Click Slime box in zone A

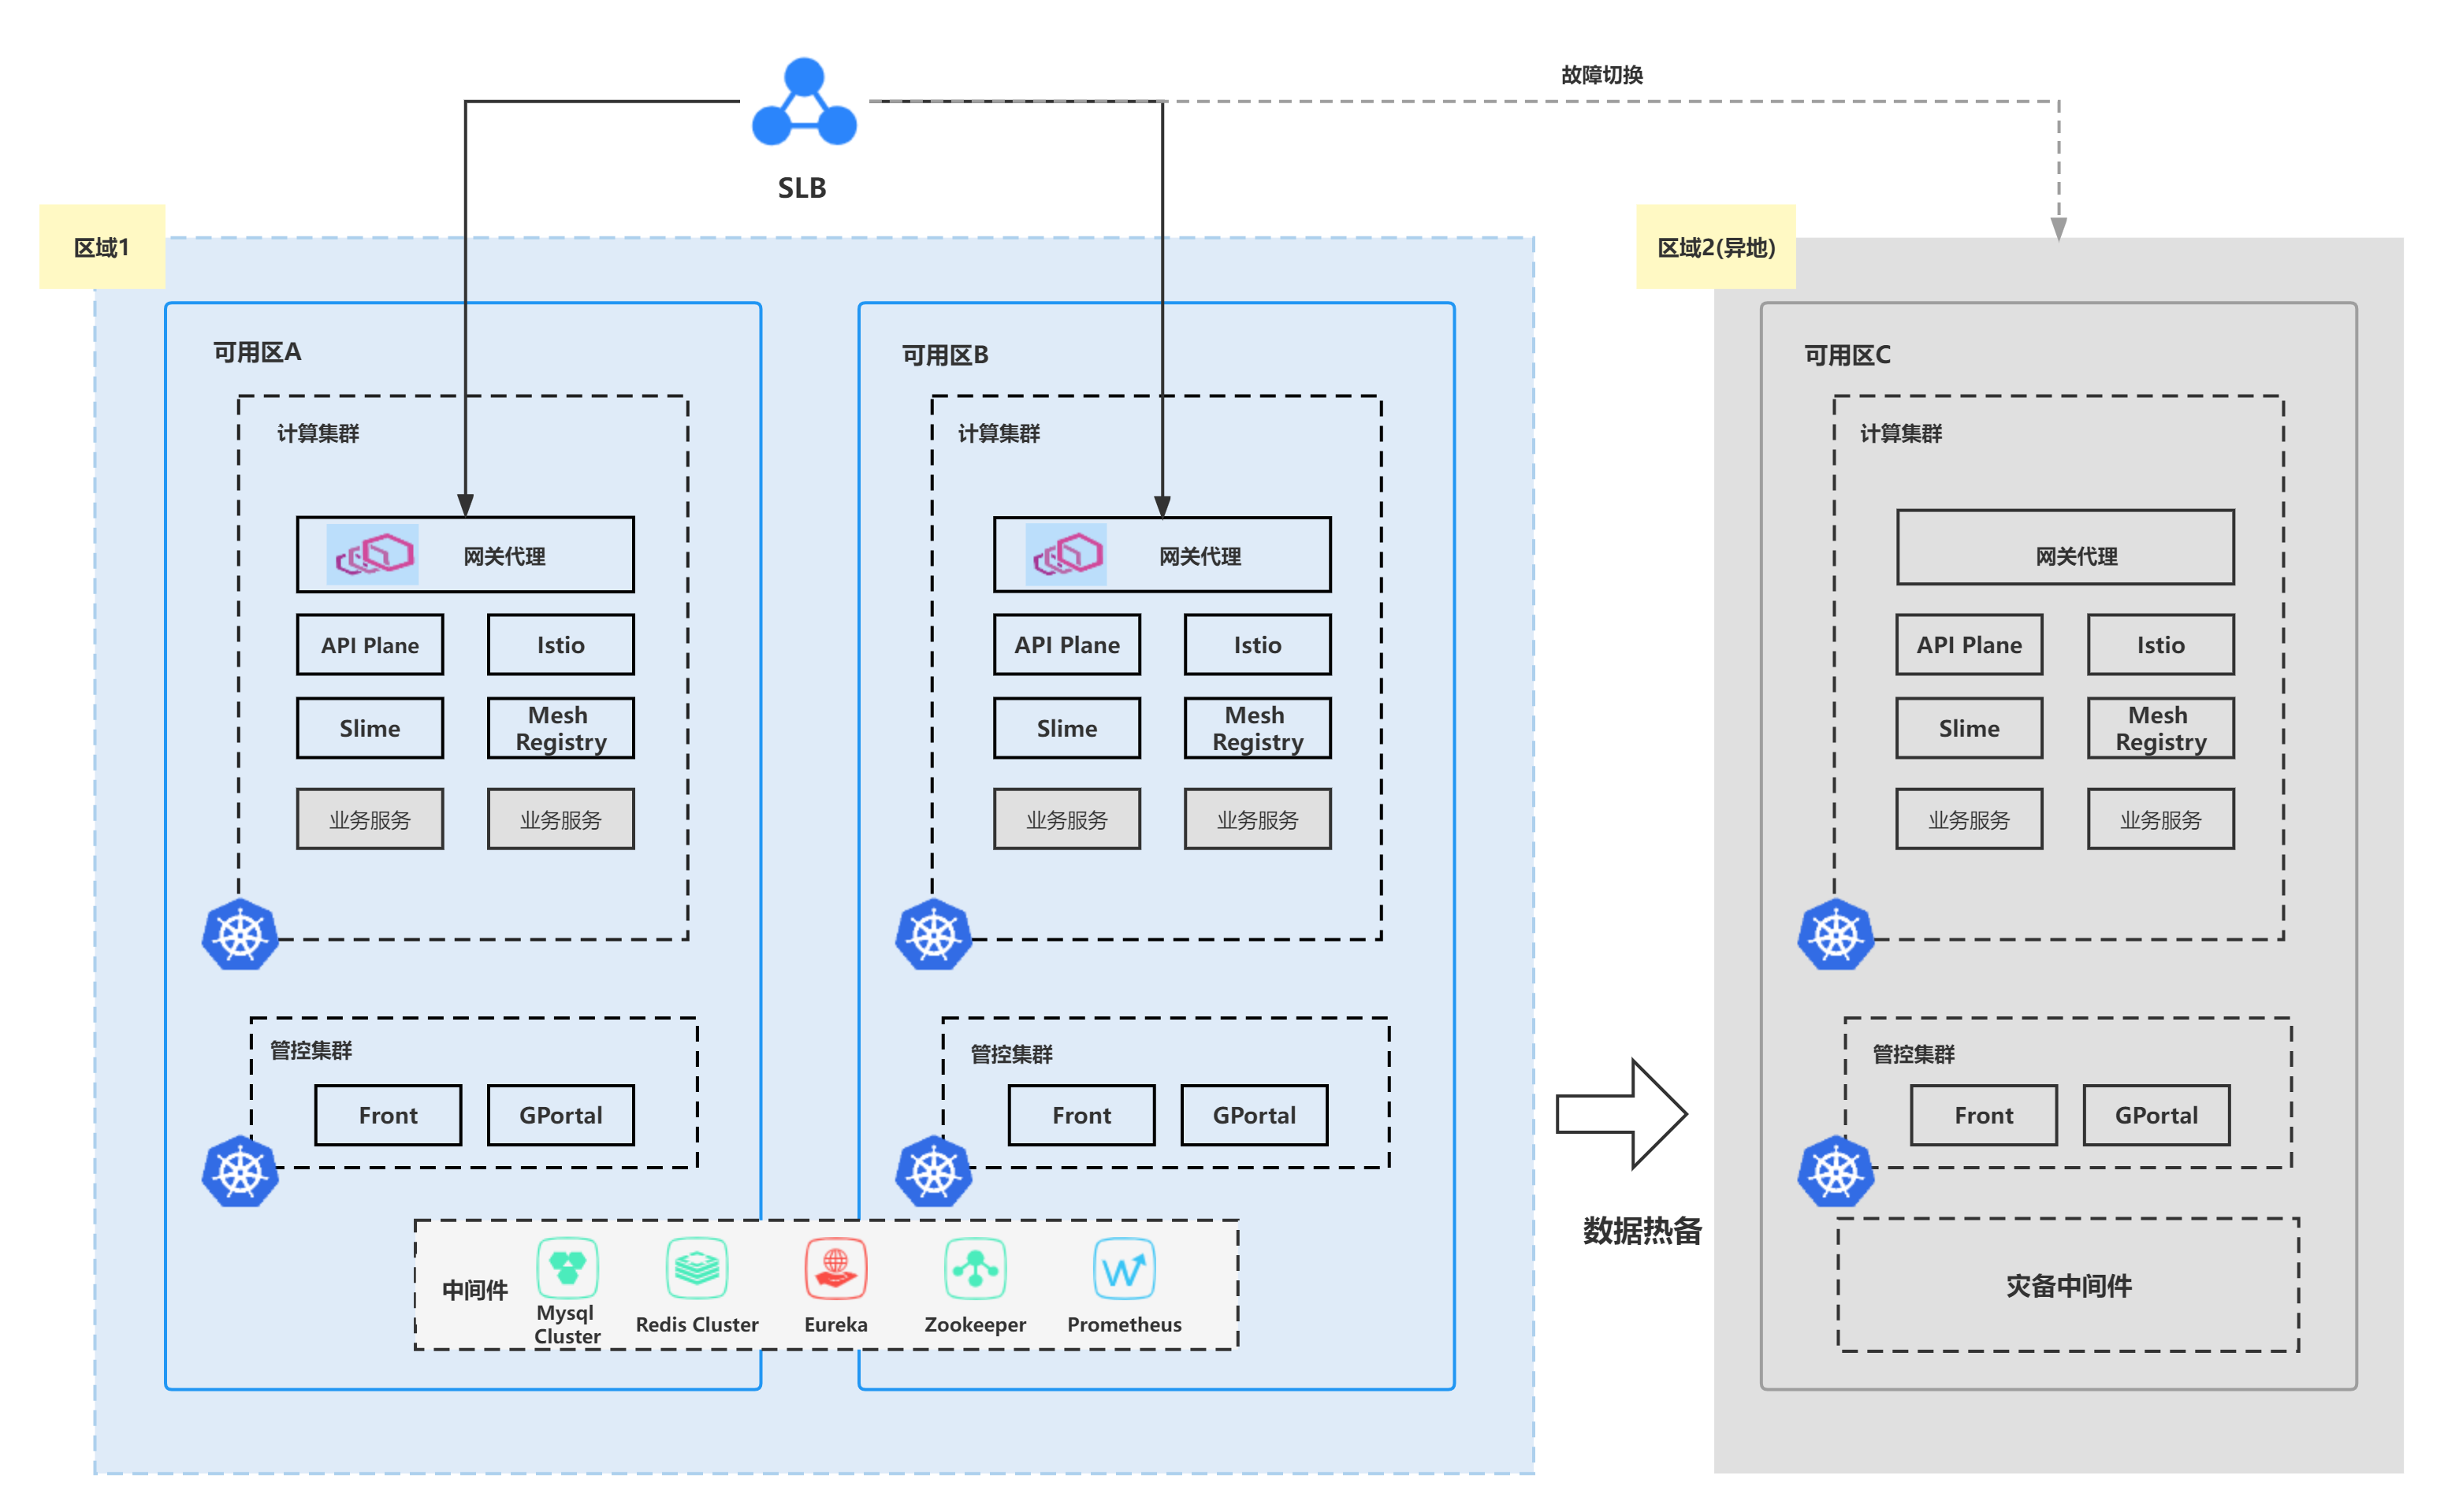tap(370, 728)
